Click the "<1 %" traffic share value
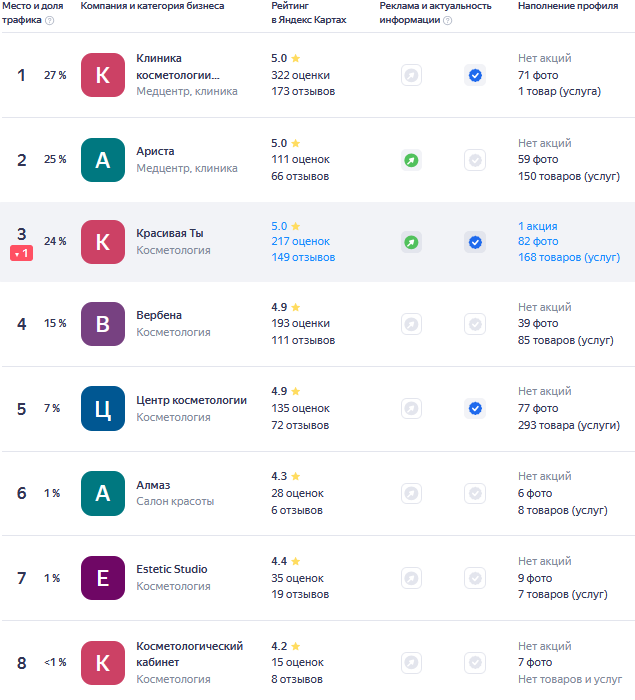 click(55, 662)
